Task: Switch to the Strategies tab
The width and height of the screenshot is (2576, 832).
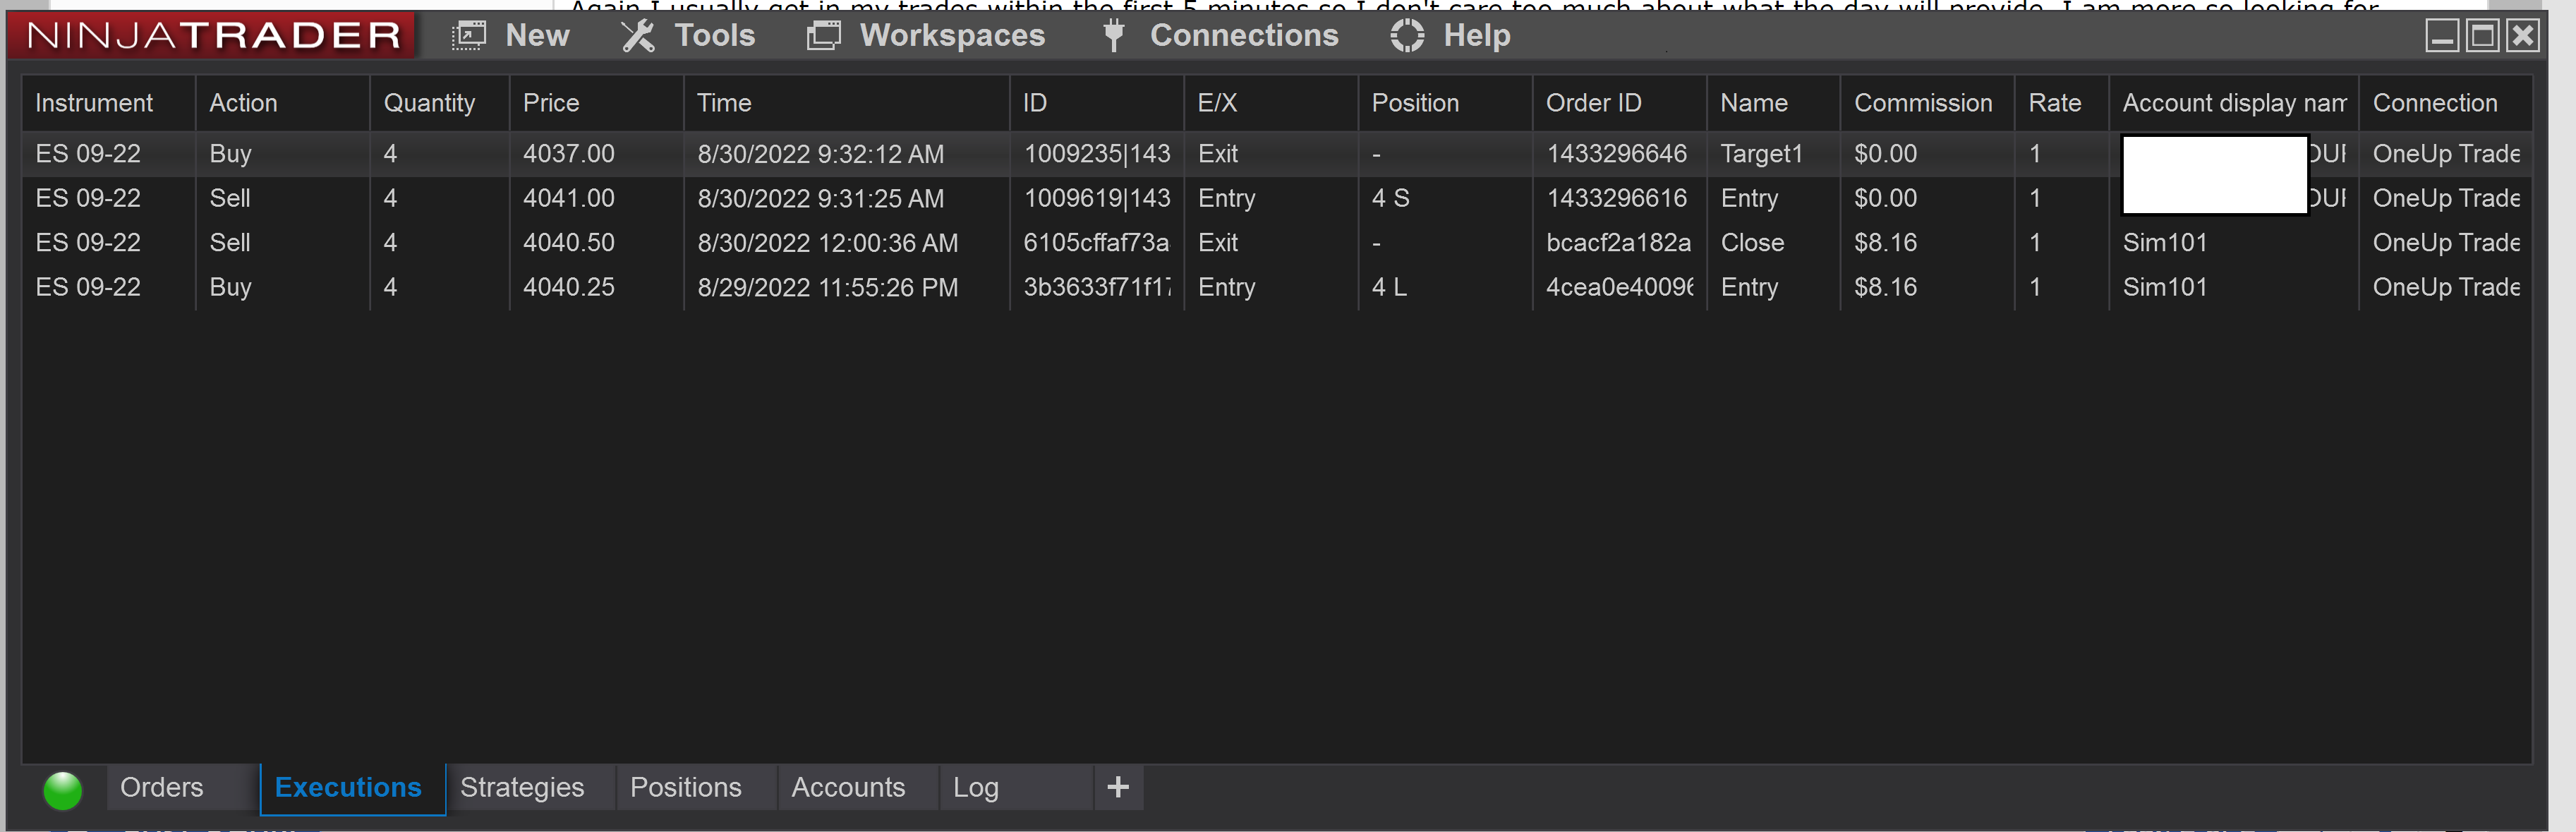Action: (530, 788)
